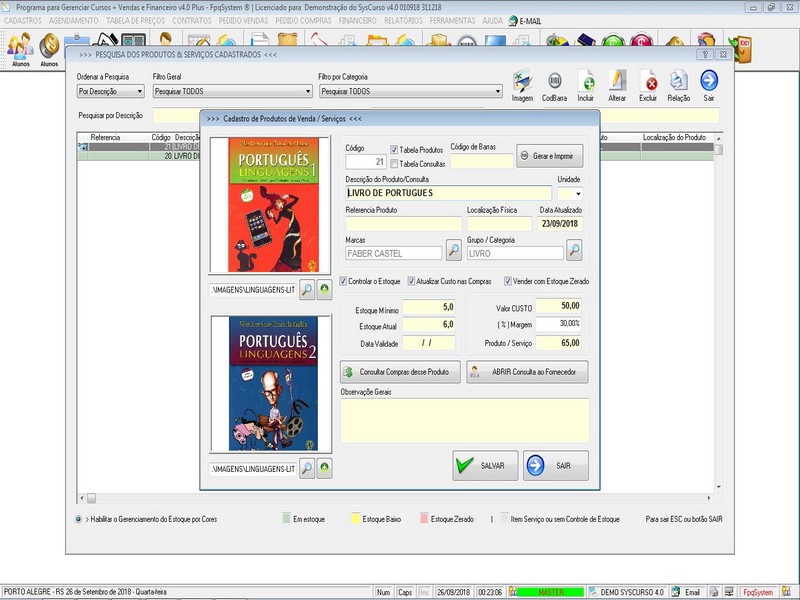
Task: Toggle Tabela Produtos checkbox
Action: pos(394,150)
